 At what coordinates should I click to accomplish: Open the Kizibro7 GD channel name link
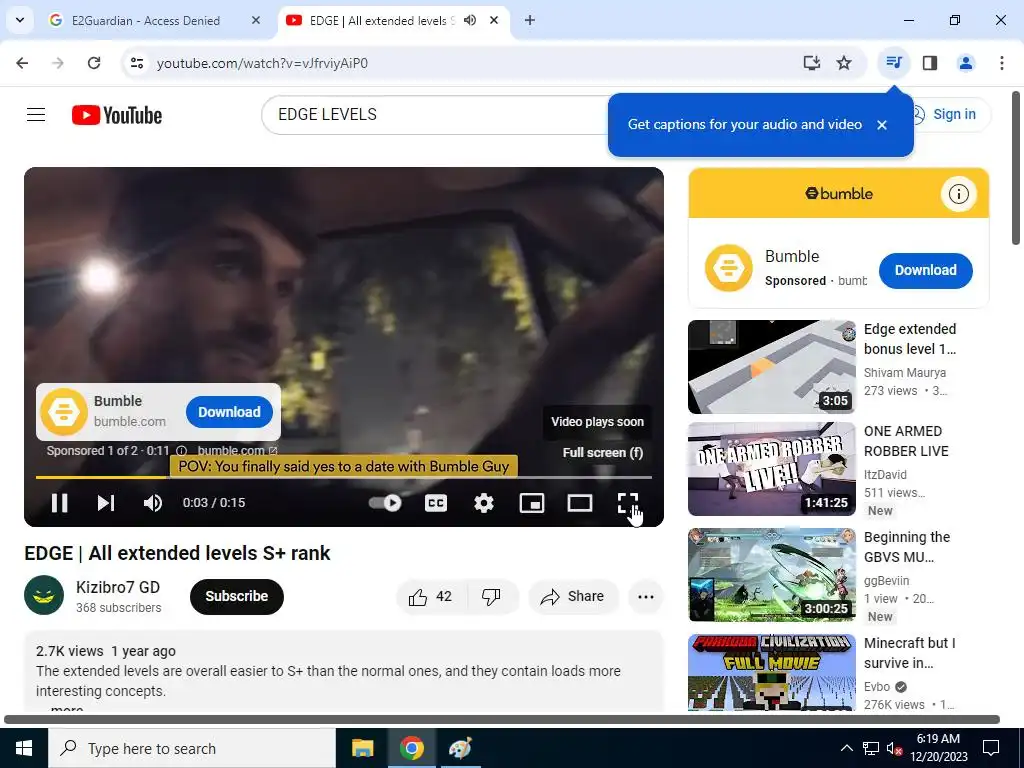(118, 587)
